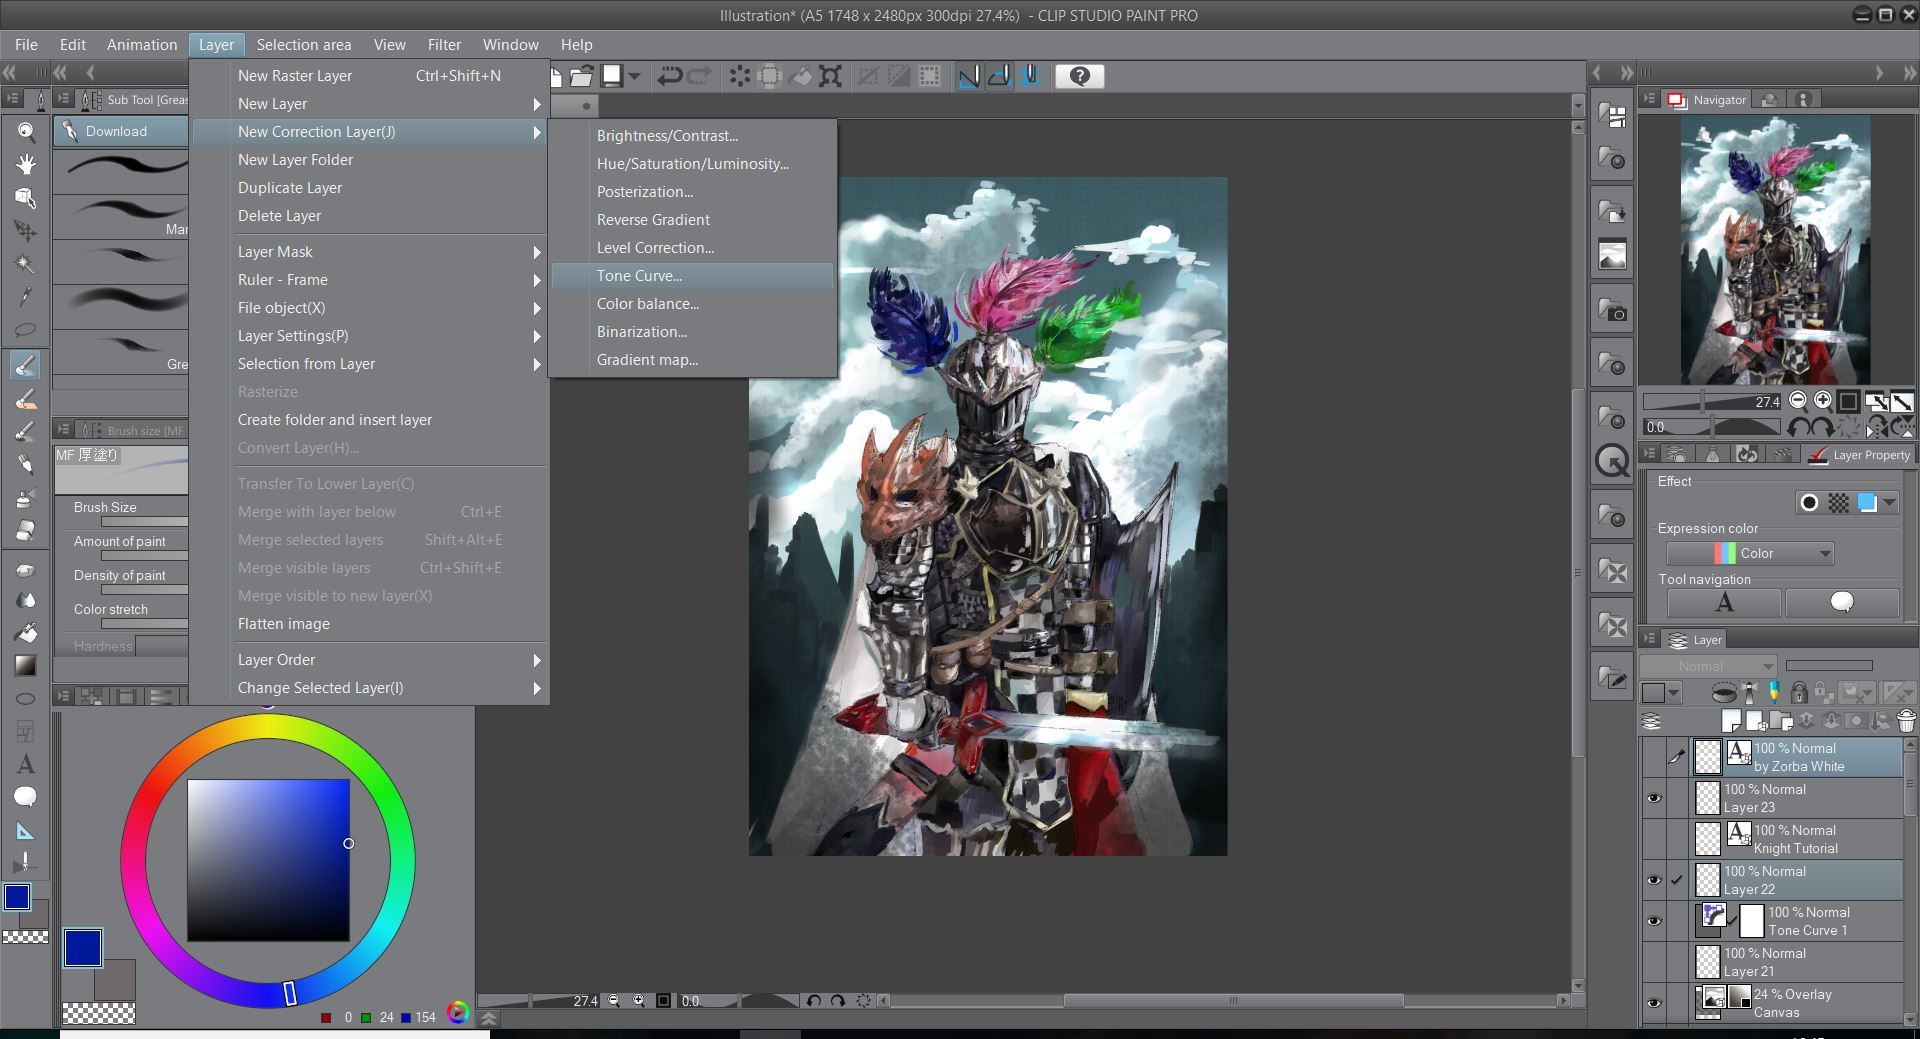This screenshot has width=1920, height=1039.
Task: Click the New layer folder icon
Action: tap(1781, 721)
